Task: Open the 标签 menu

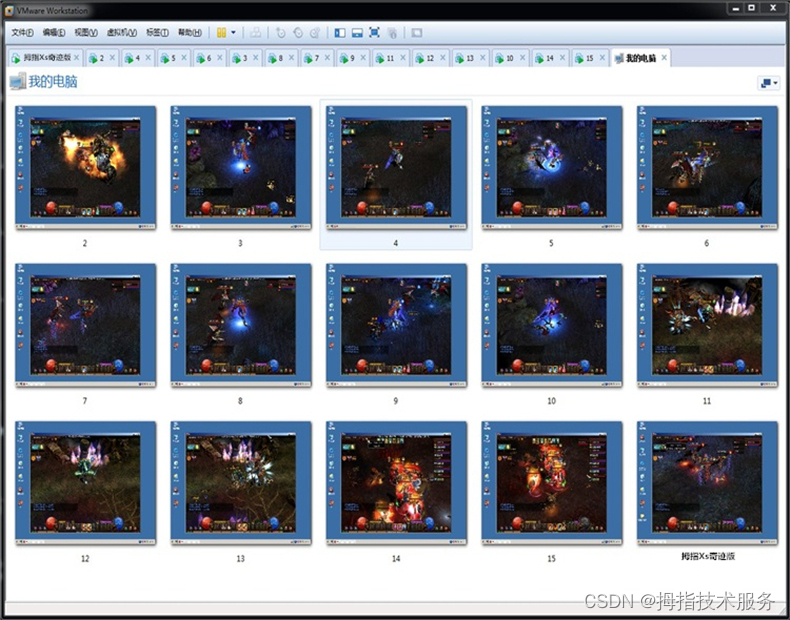Action: point(157,33)
